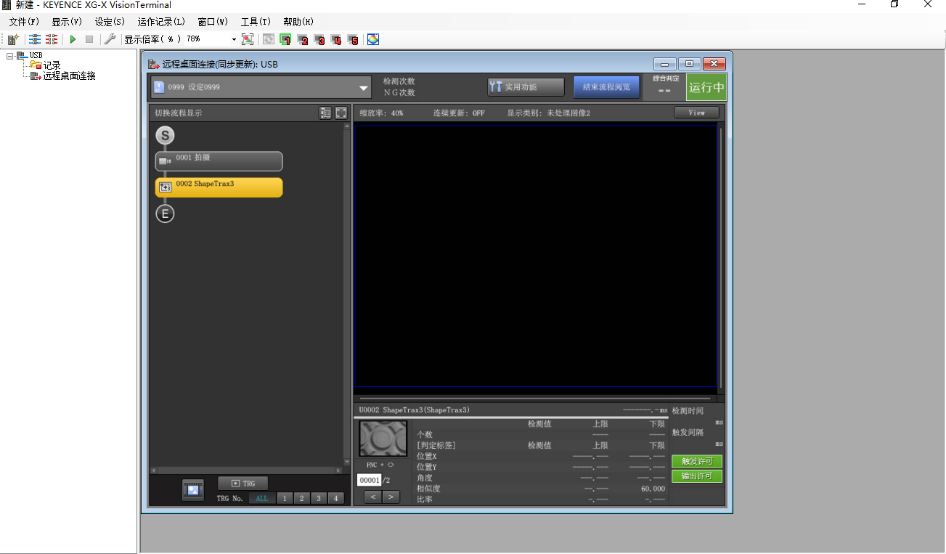Click the 连续更新: OFF label
The height and width of the screenshot is (554, 946).
tap(459, 113)
